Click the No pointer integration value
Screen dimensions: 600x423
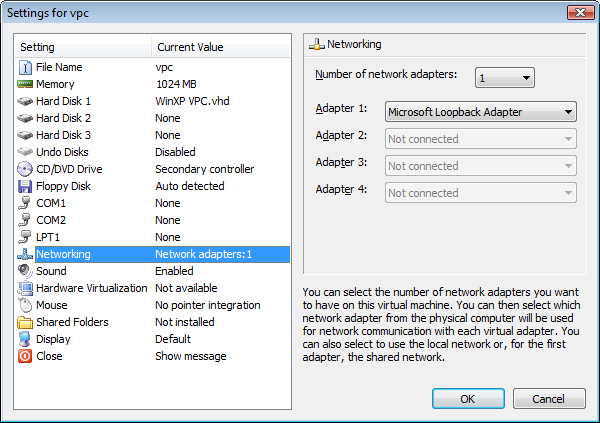(208, 305)
